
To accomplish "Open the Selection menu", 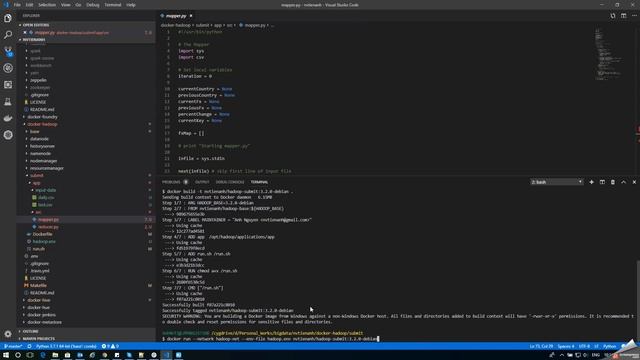I will pyautogui.click(x=47, y=5).
